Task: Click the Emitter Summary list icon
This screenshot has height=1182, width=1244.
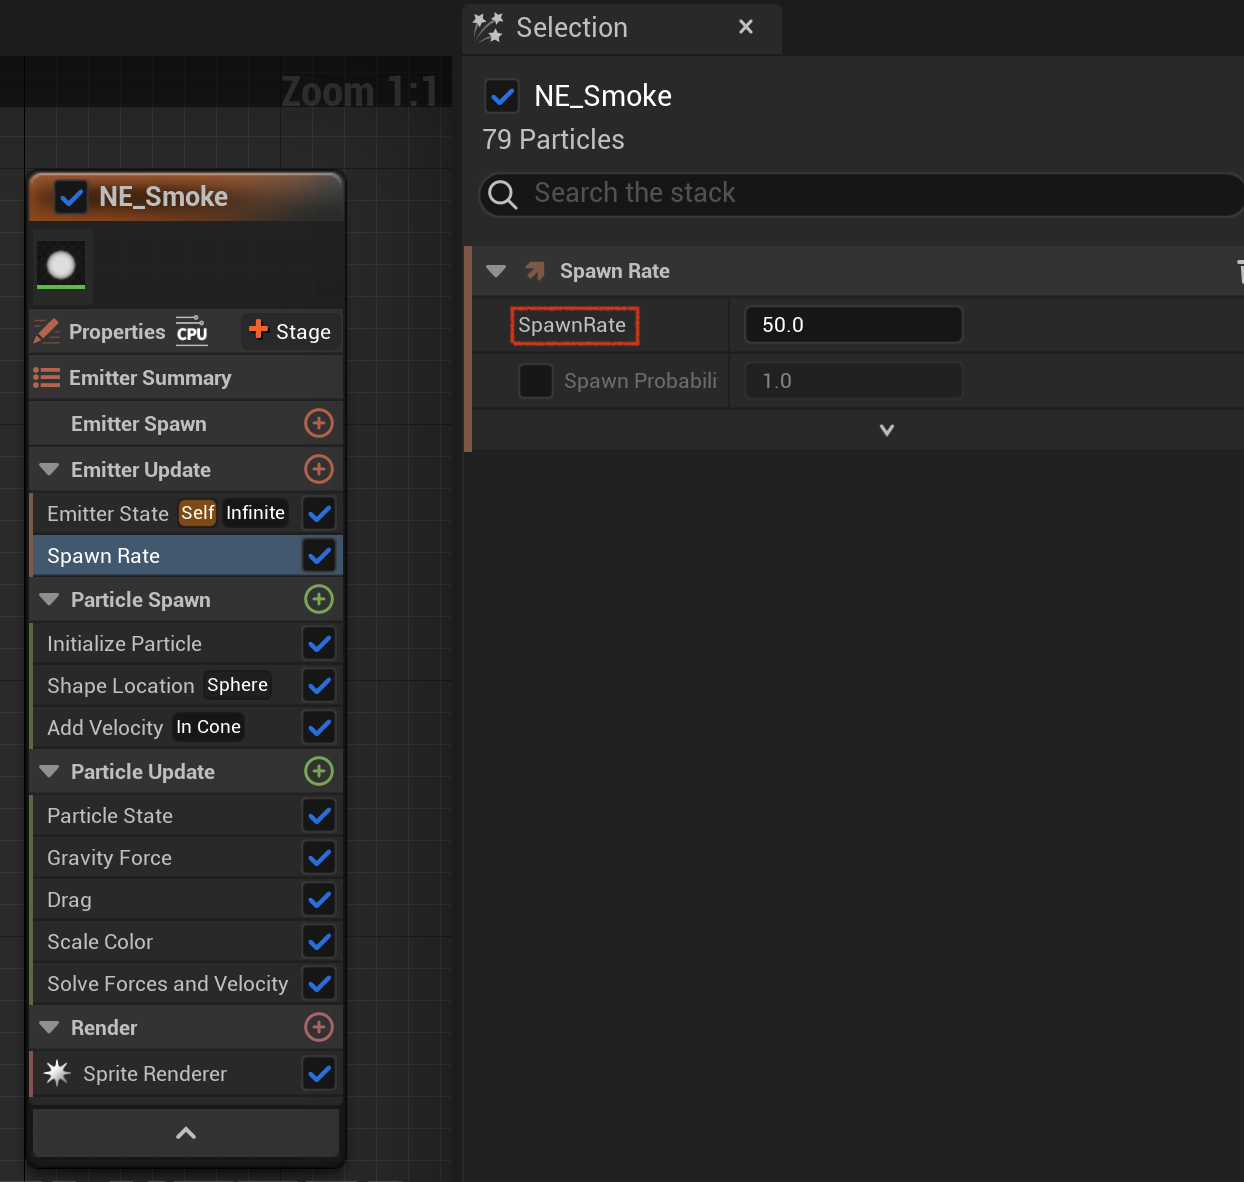Action: 46,378
